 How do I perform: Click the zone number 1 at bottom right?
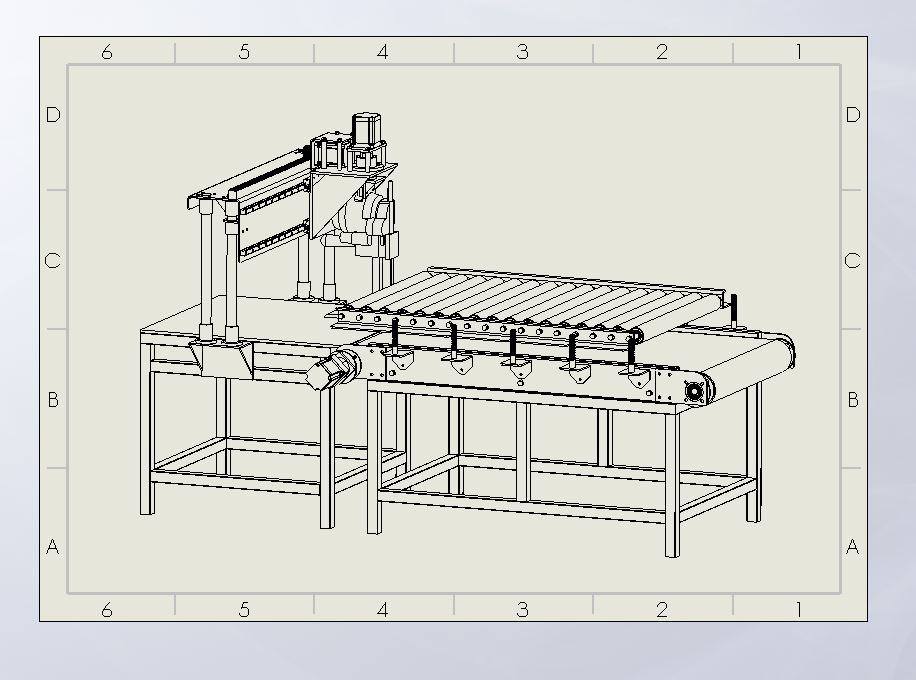797,608
